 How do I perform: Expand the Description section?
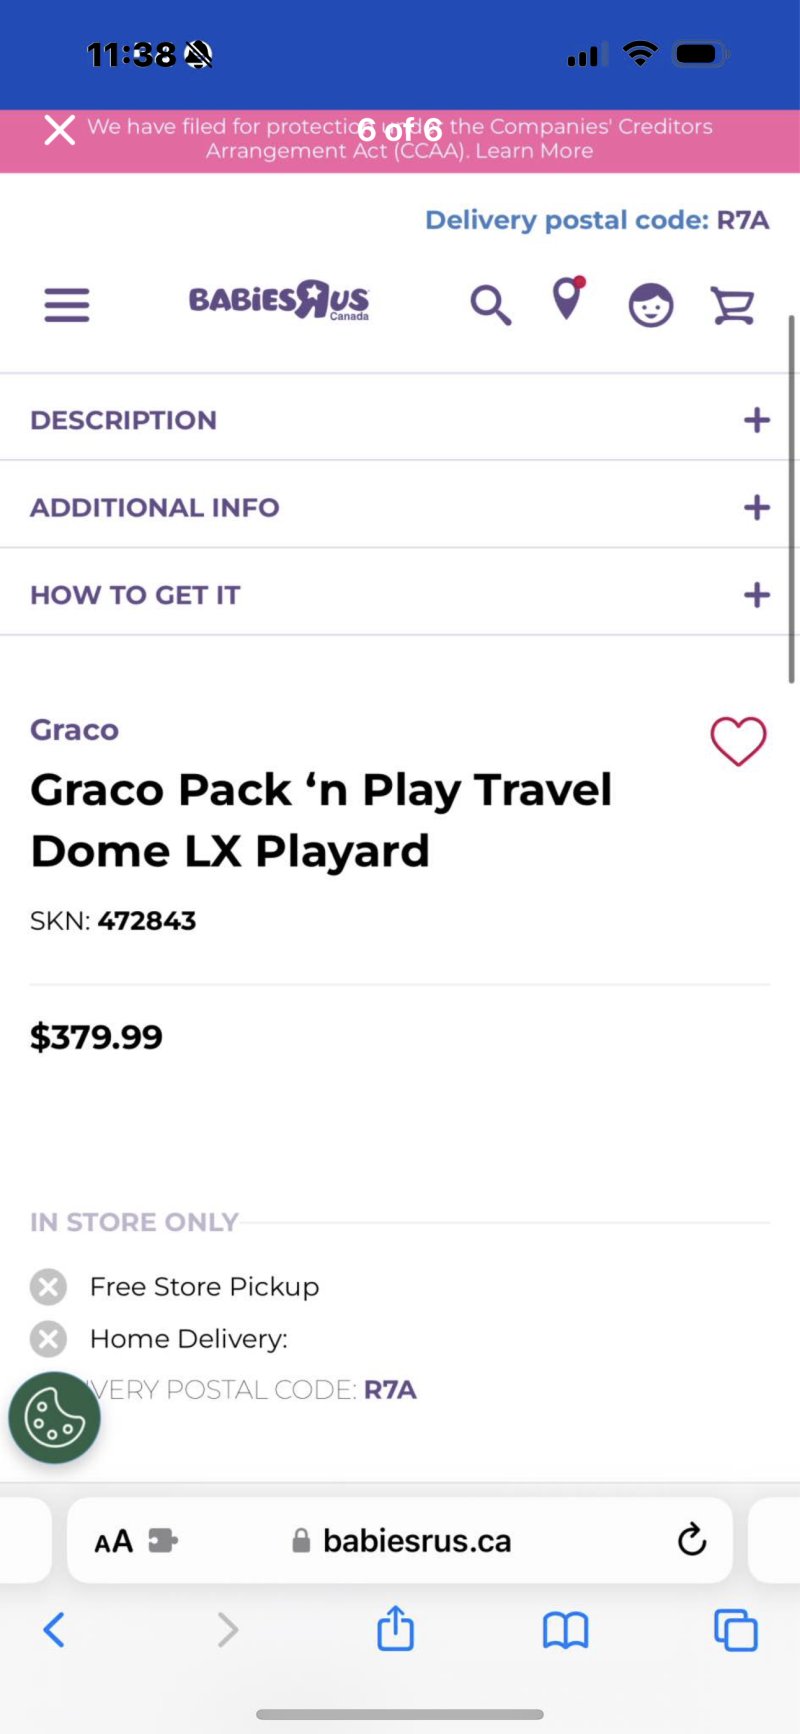[756, 420]
